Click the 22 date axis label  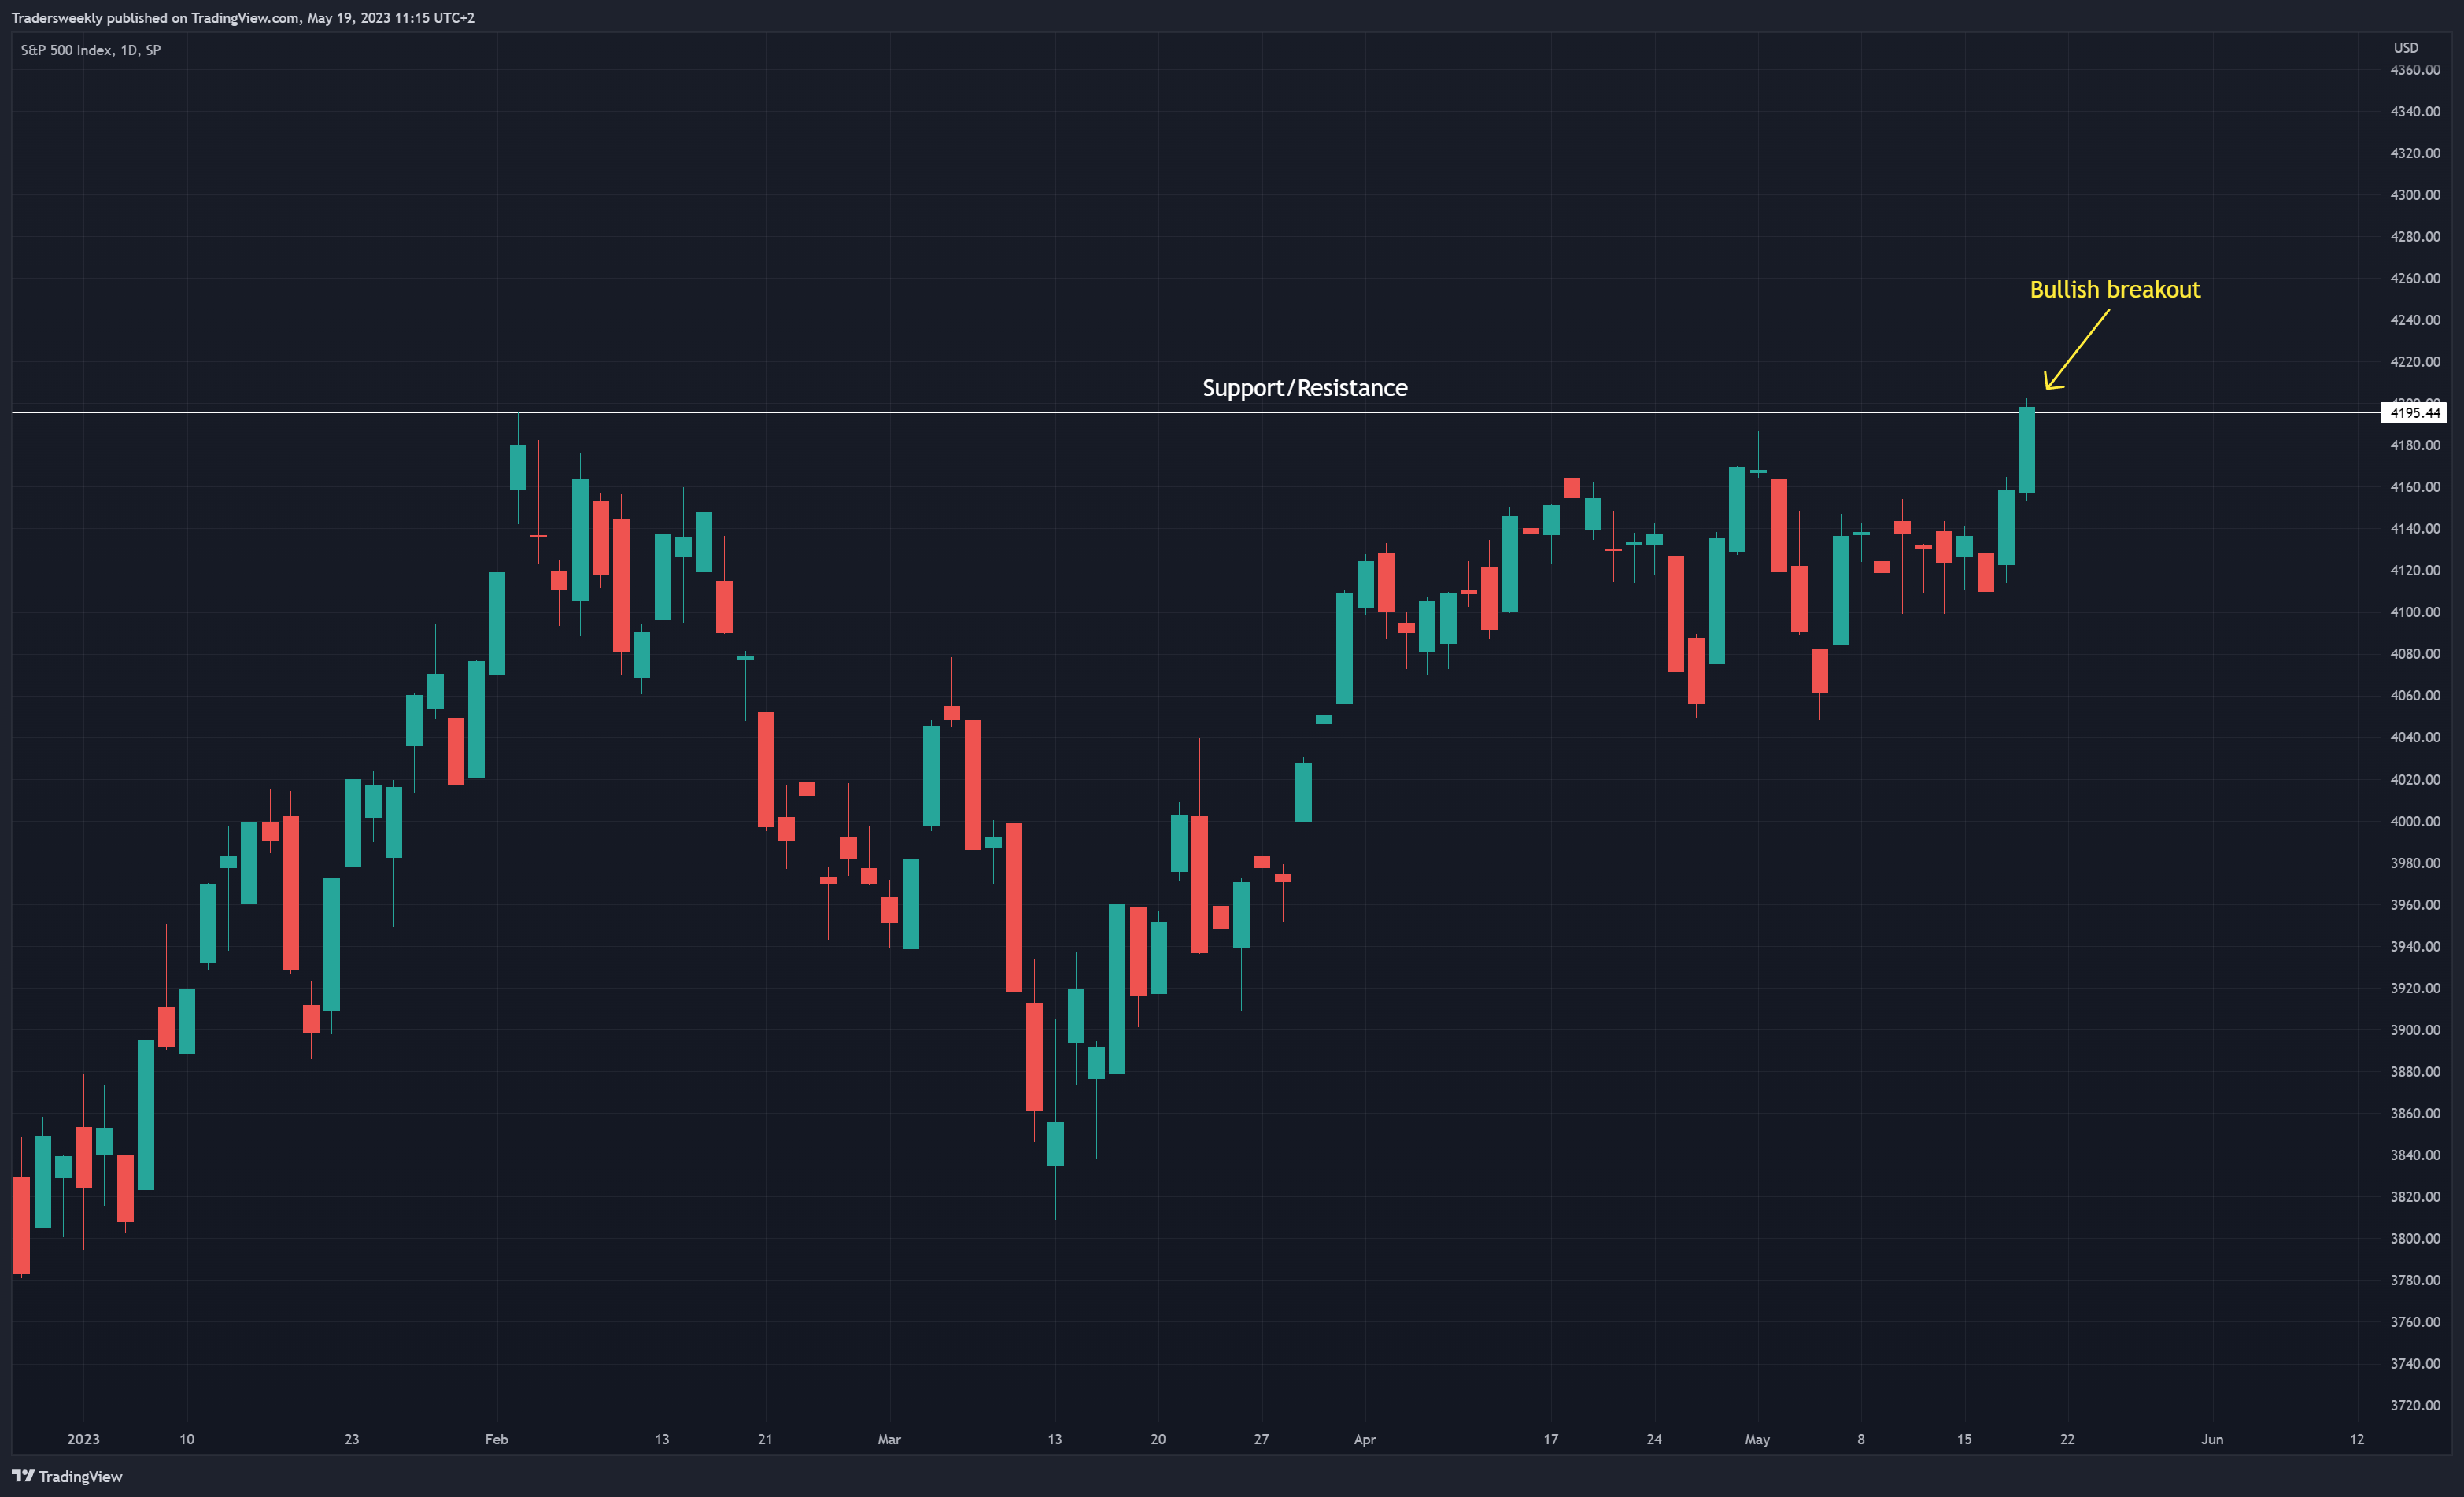[2067, 1439]
